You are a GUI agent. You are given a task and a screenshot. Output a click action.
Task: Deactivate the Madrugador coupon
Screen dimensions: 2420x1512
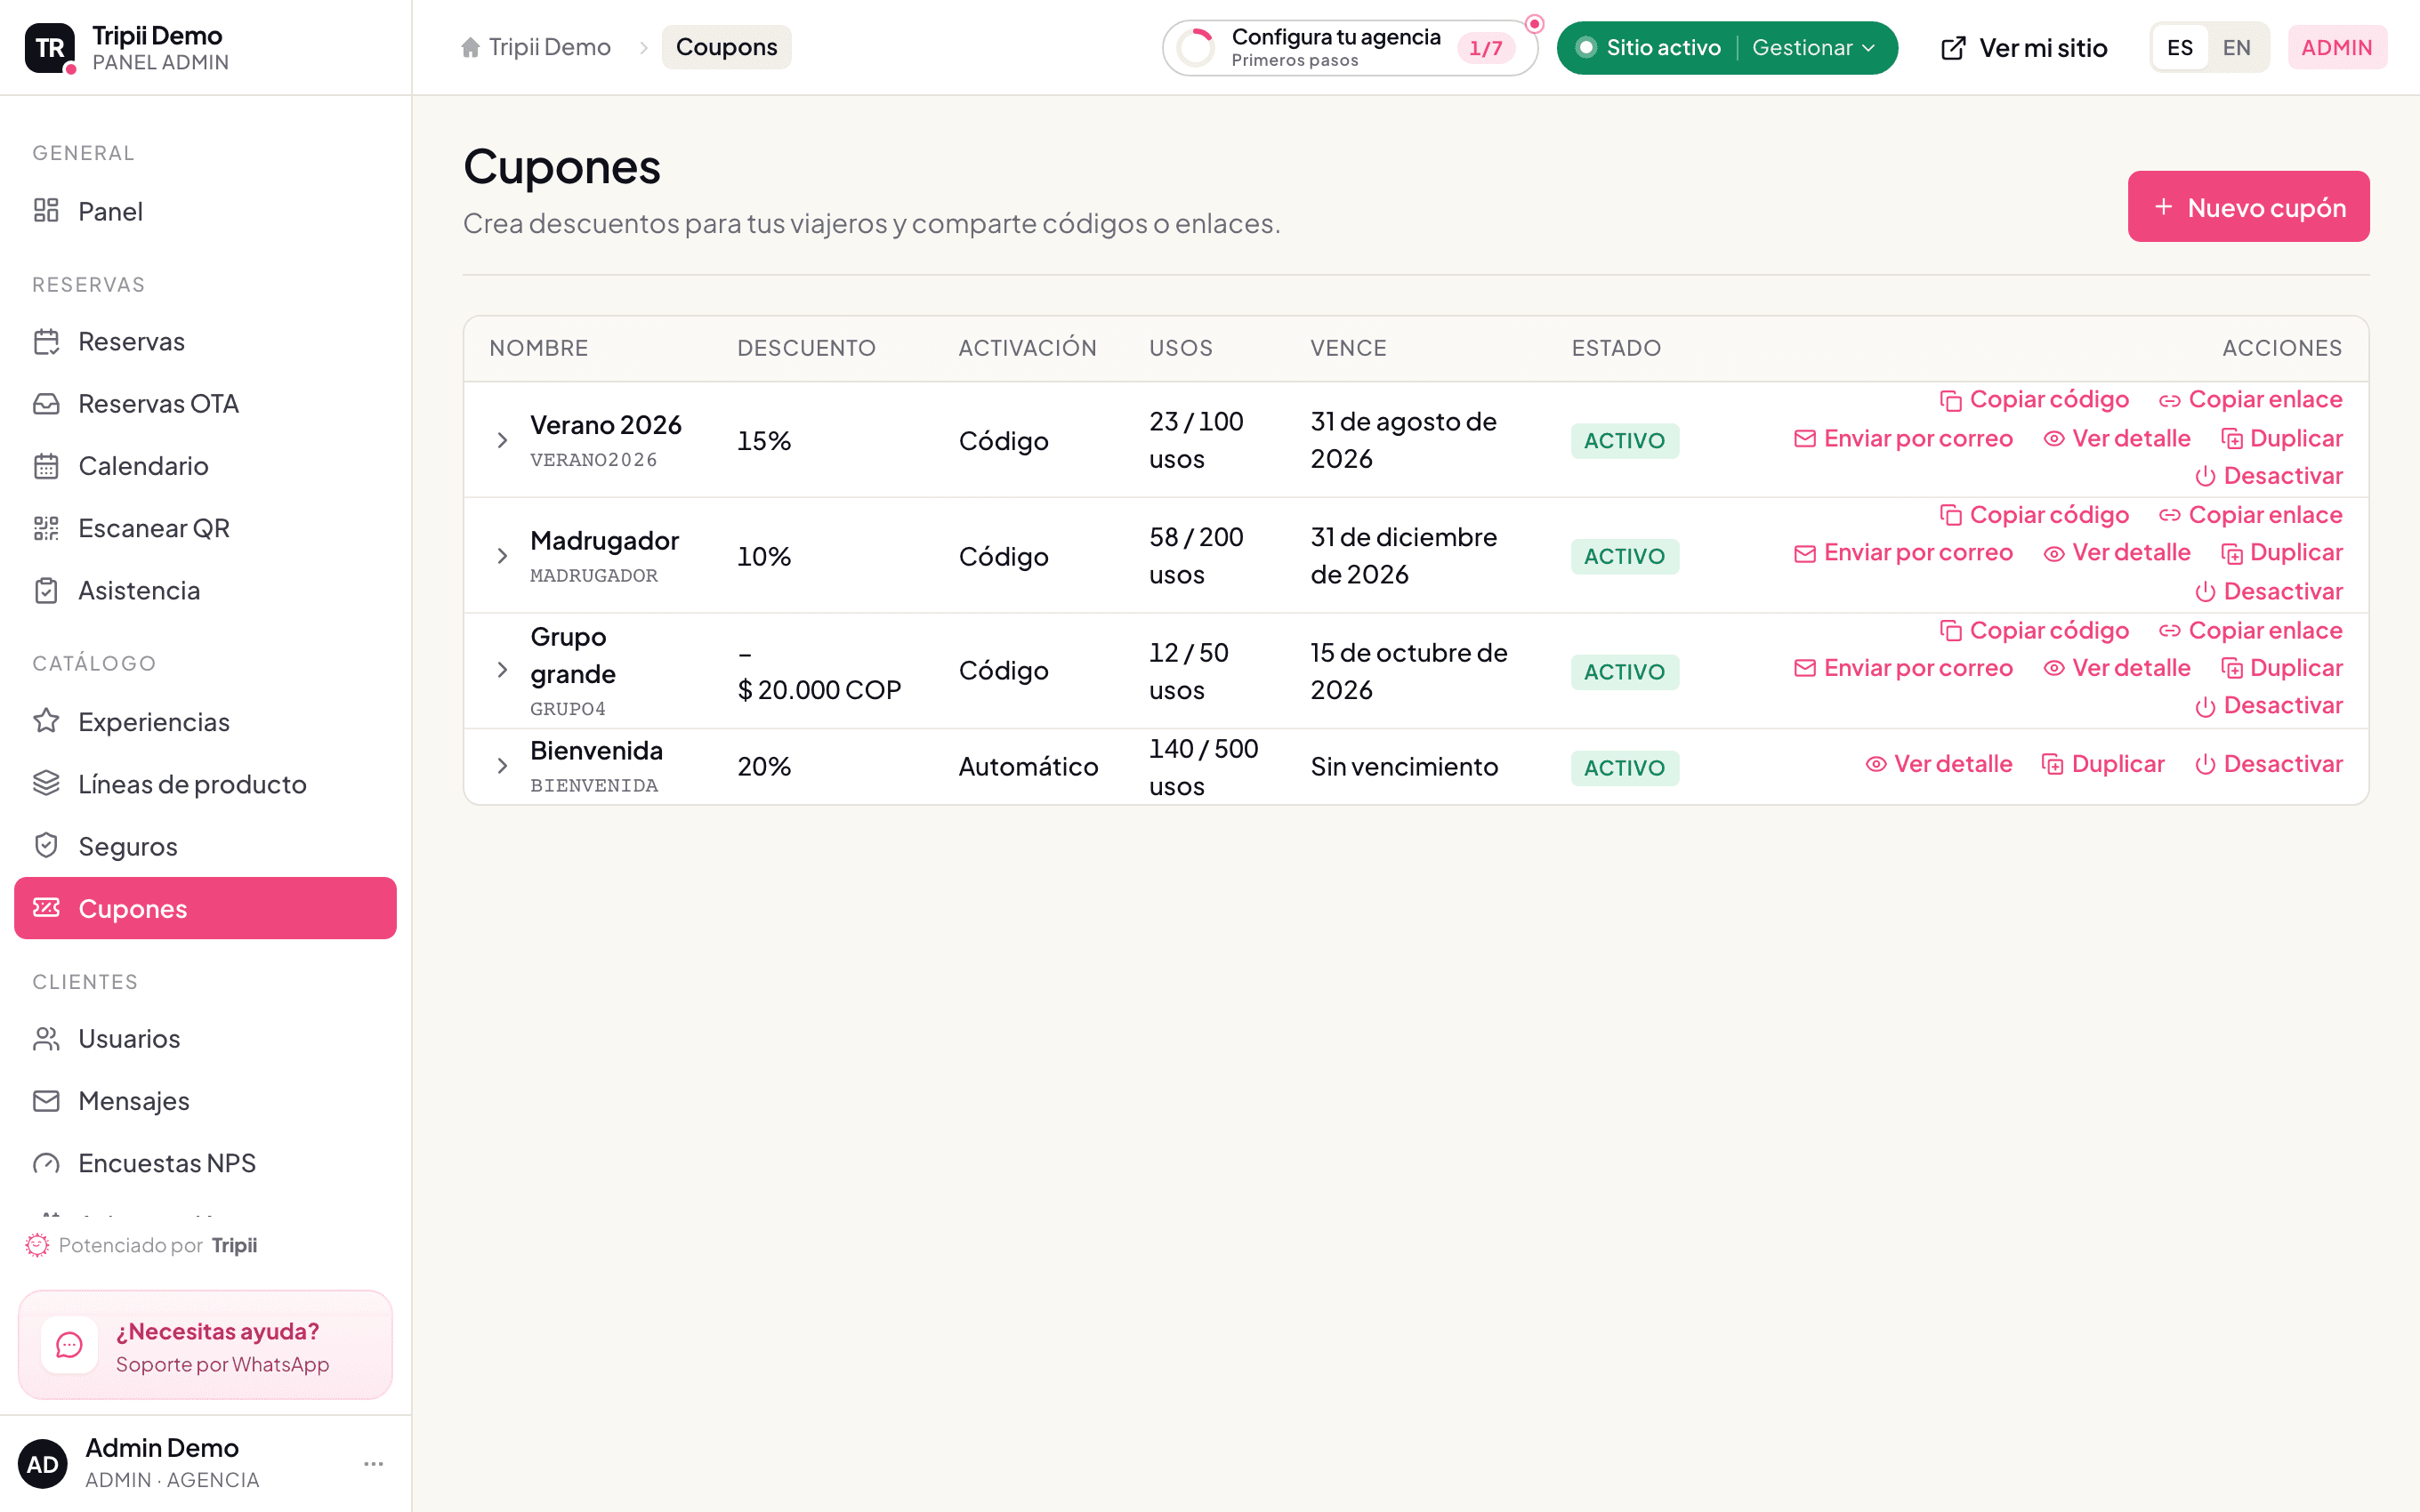(2268, 592)
